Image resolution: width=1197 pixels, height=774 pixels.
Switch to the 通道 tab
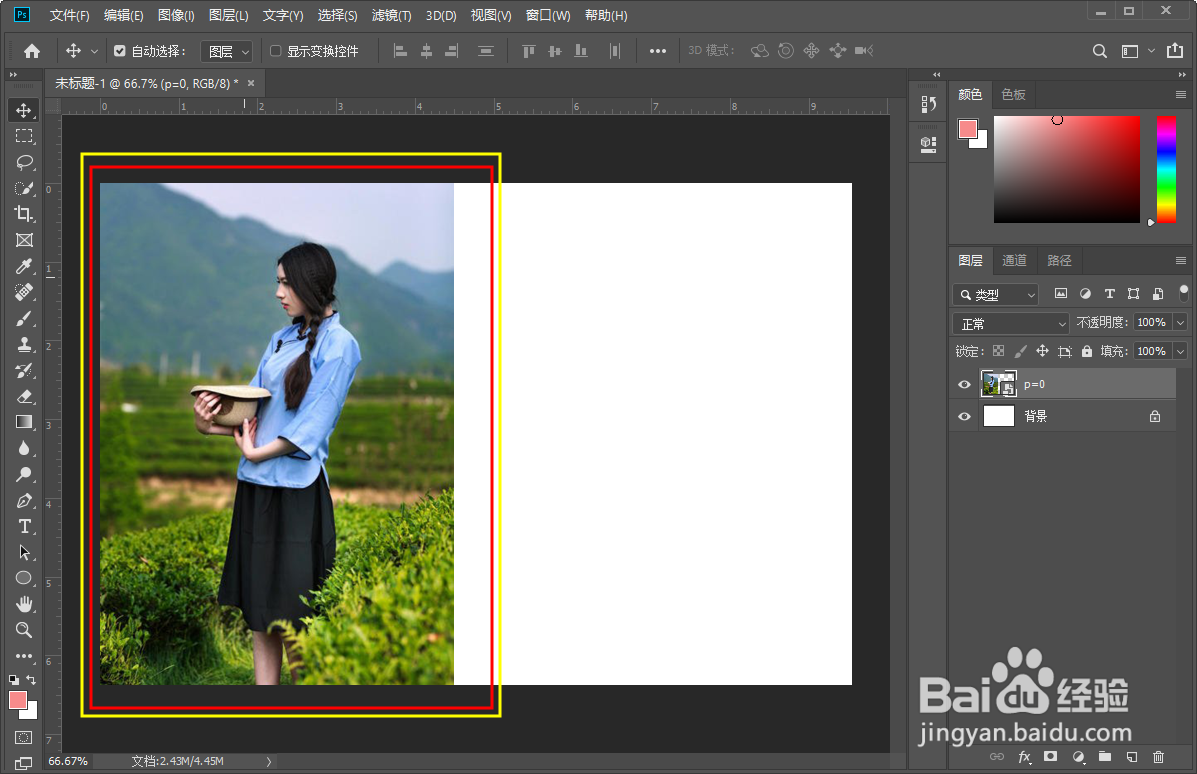(1014, 260)
